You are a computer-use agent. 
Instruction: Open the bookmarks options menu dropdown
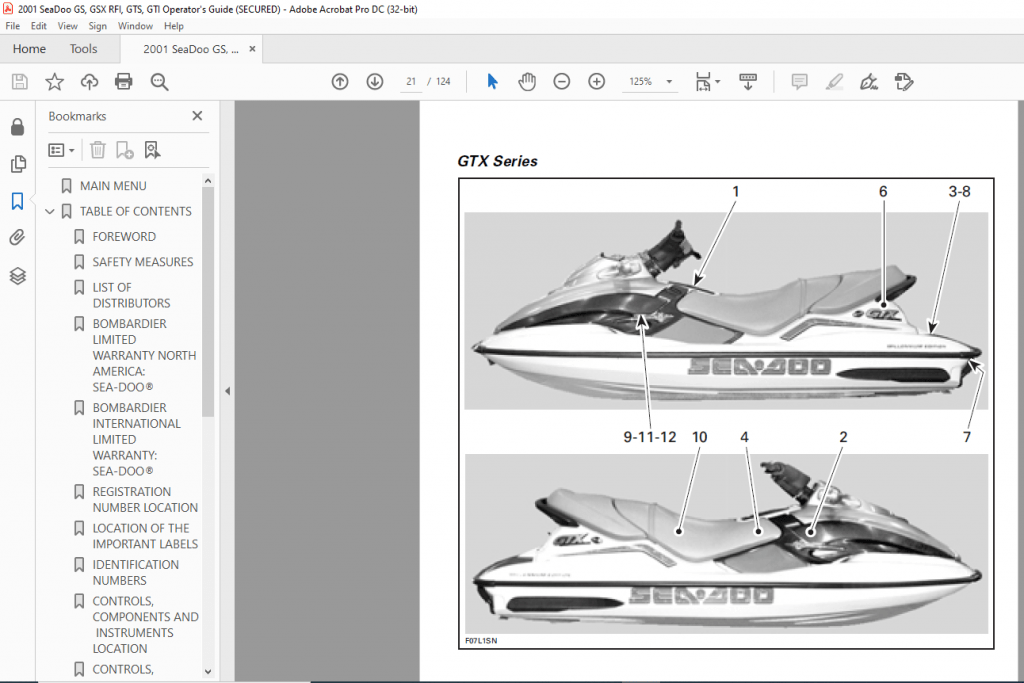tap(61, 150)
